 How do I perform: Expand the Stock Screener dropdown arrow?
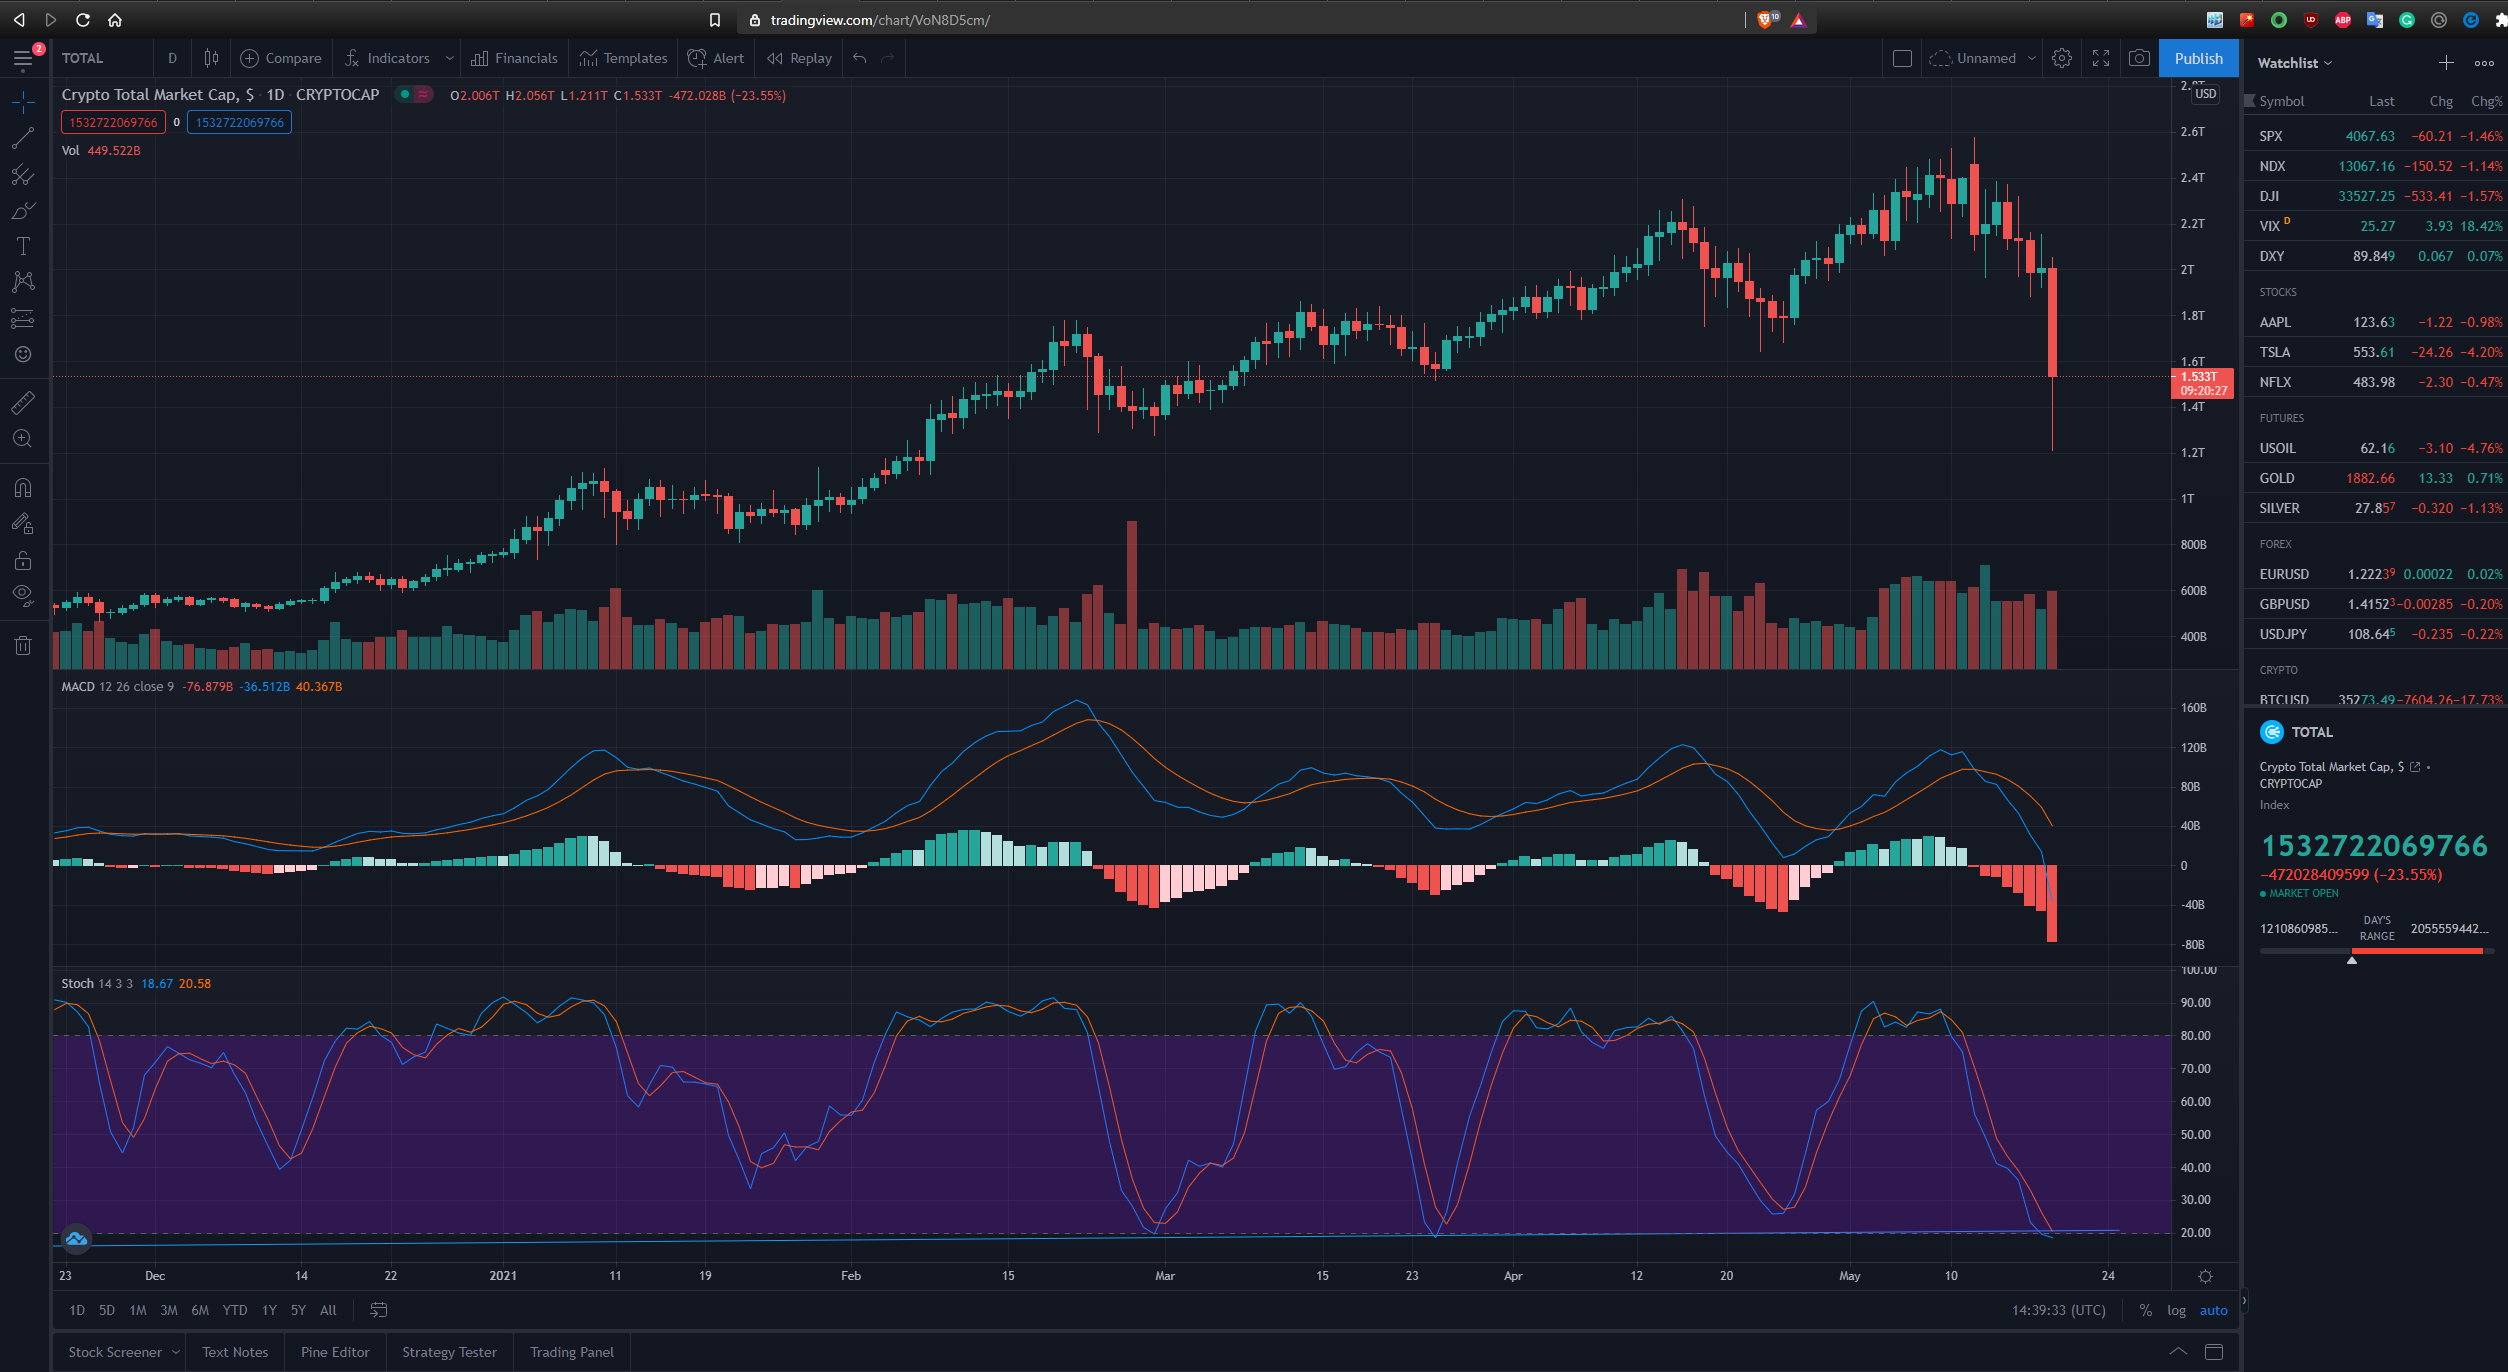[176, 1352]
